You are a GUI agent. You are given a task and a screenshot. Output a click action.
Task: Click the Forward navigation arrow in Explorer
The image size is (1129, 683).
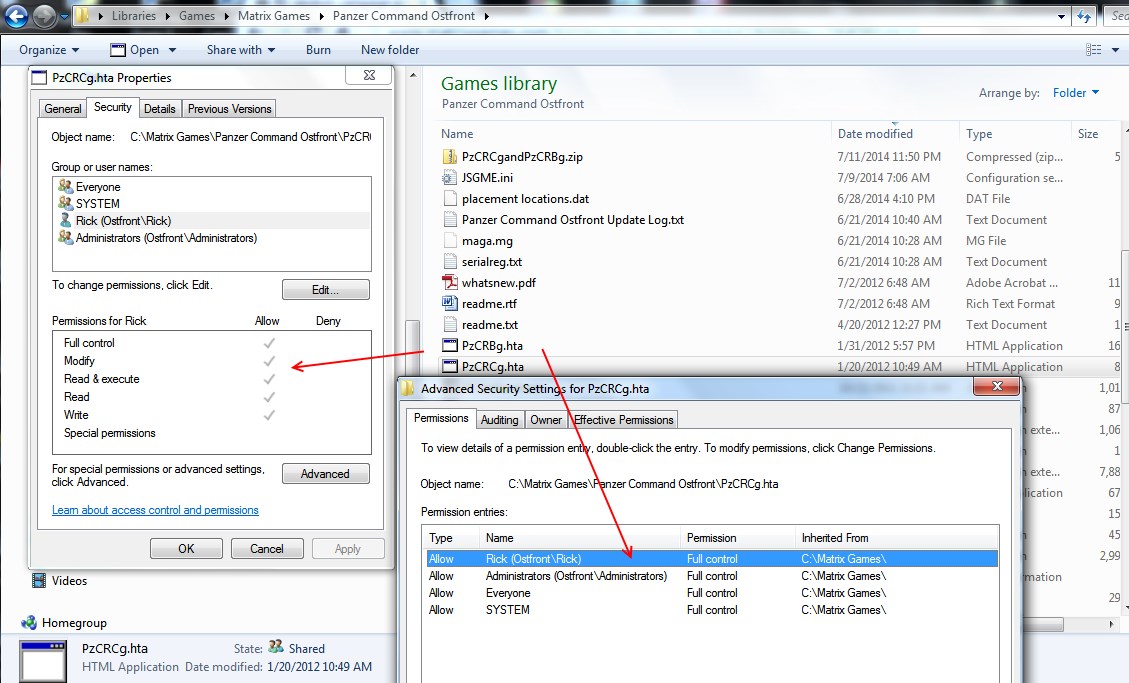[x=44, y=15]
